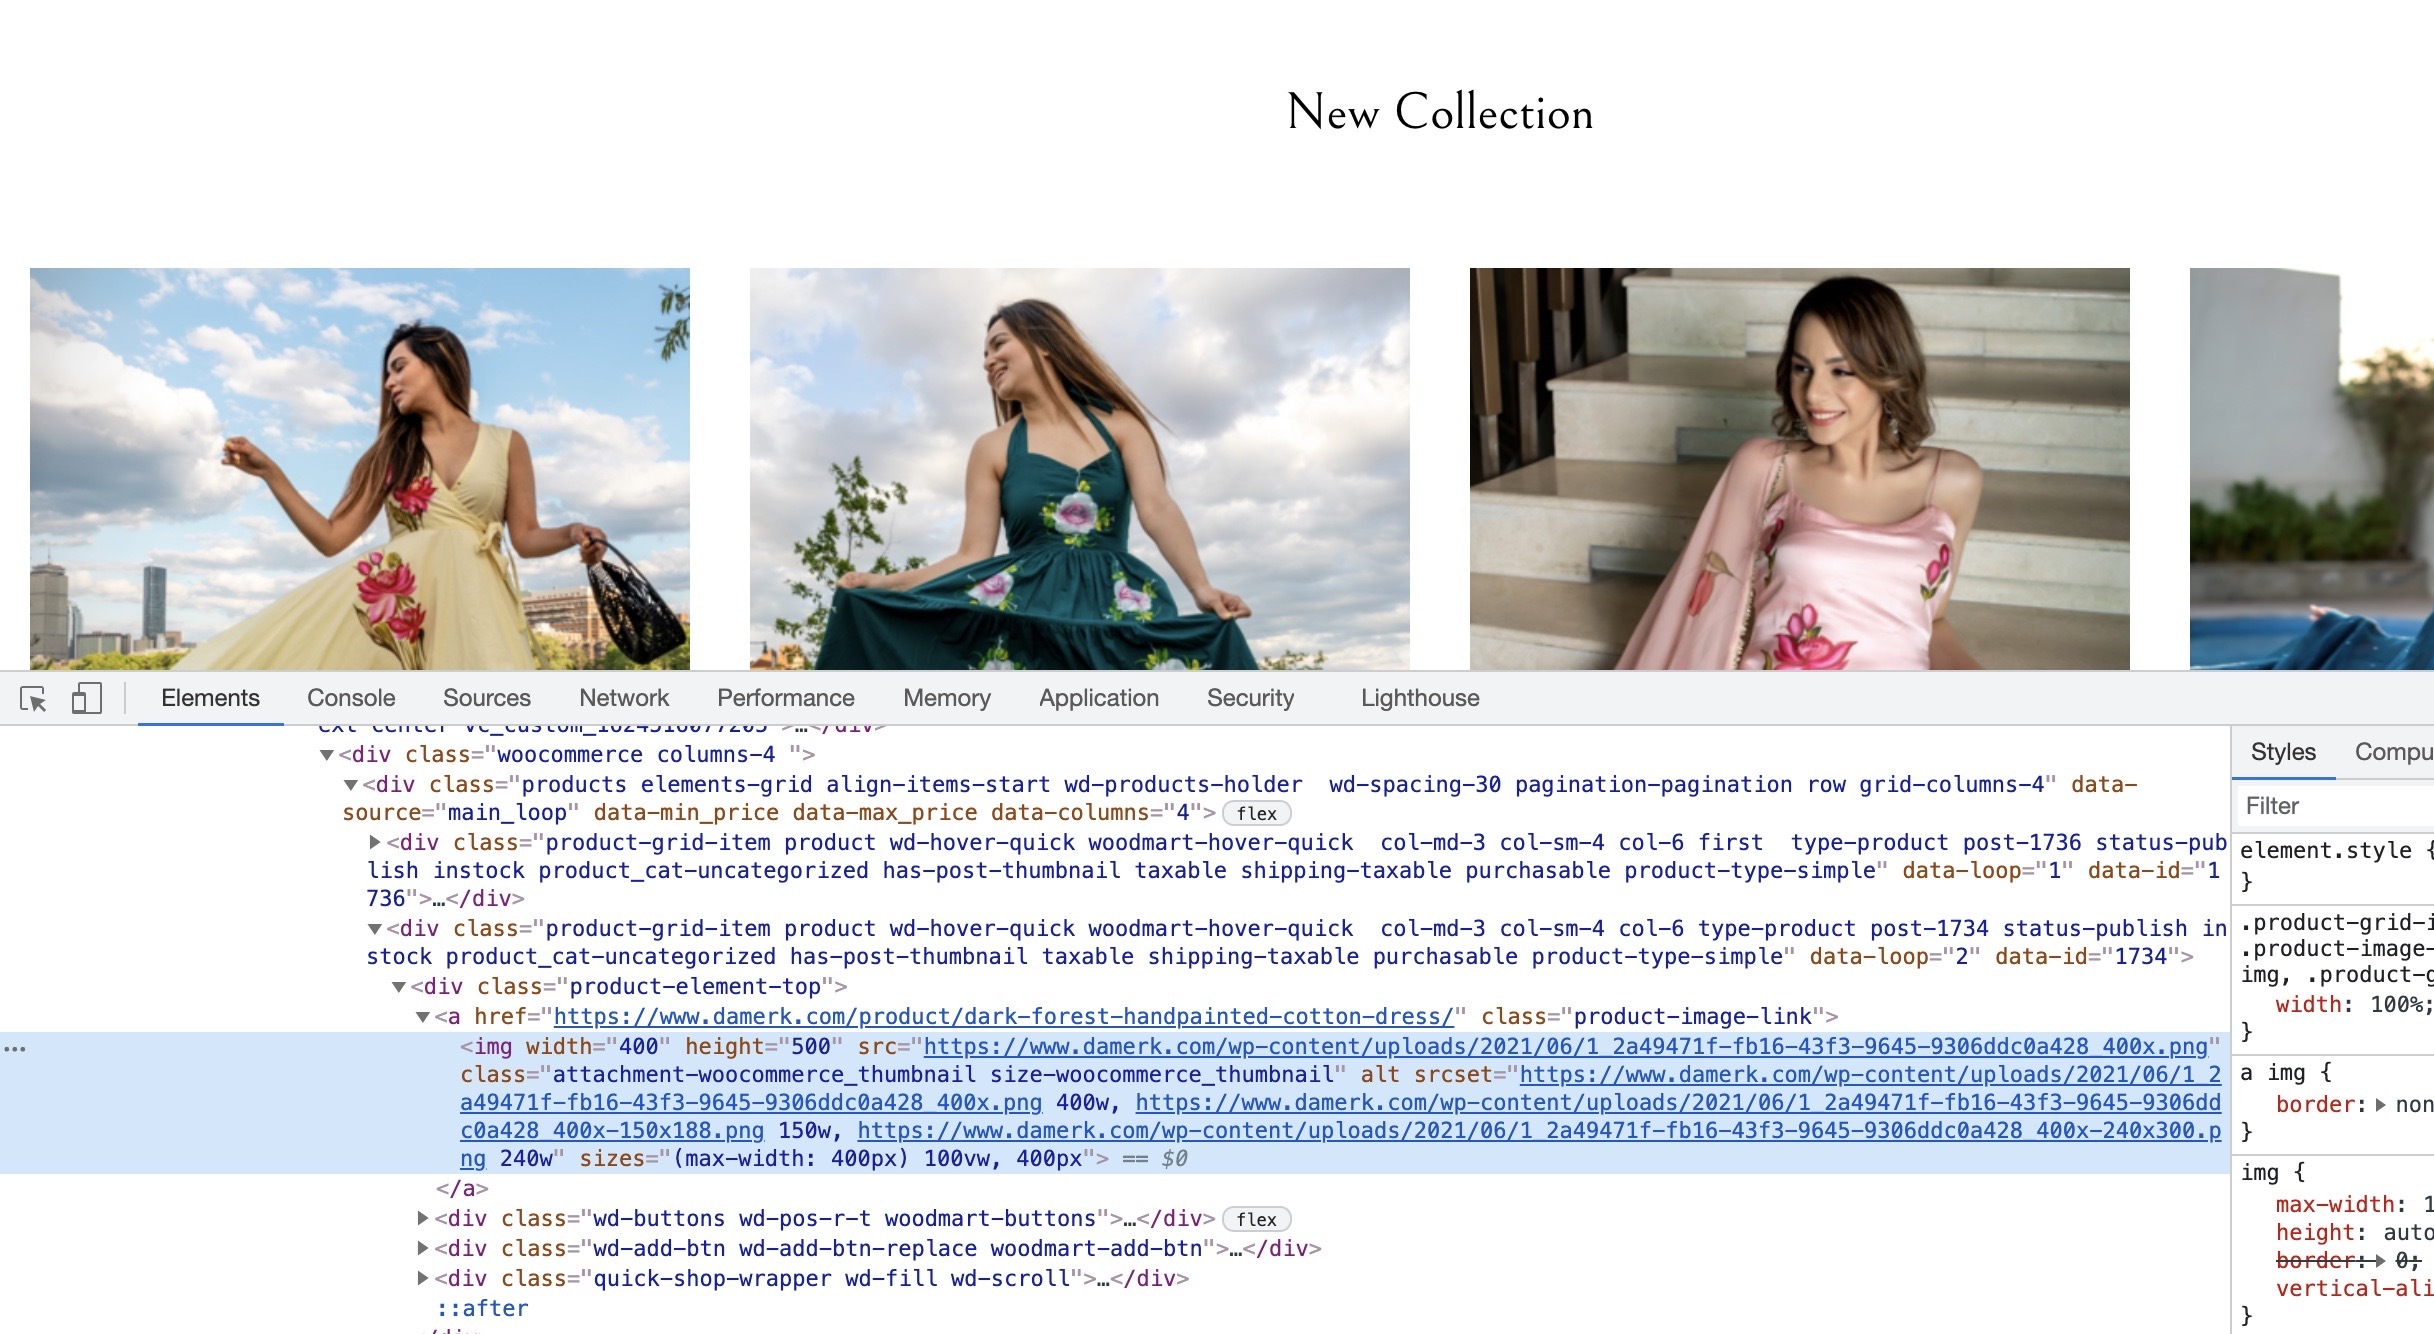Viewport: 2434px width, 1334px height.
Task: Switch to the Console tab
Action: (351, 698)
